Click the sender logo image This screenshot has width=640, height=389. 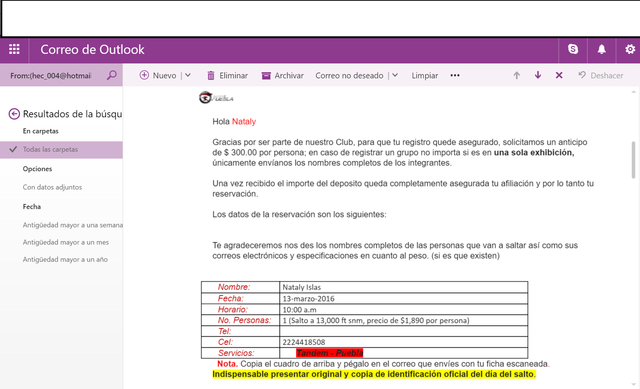(216, 98)
